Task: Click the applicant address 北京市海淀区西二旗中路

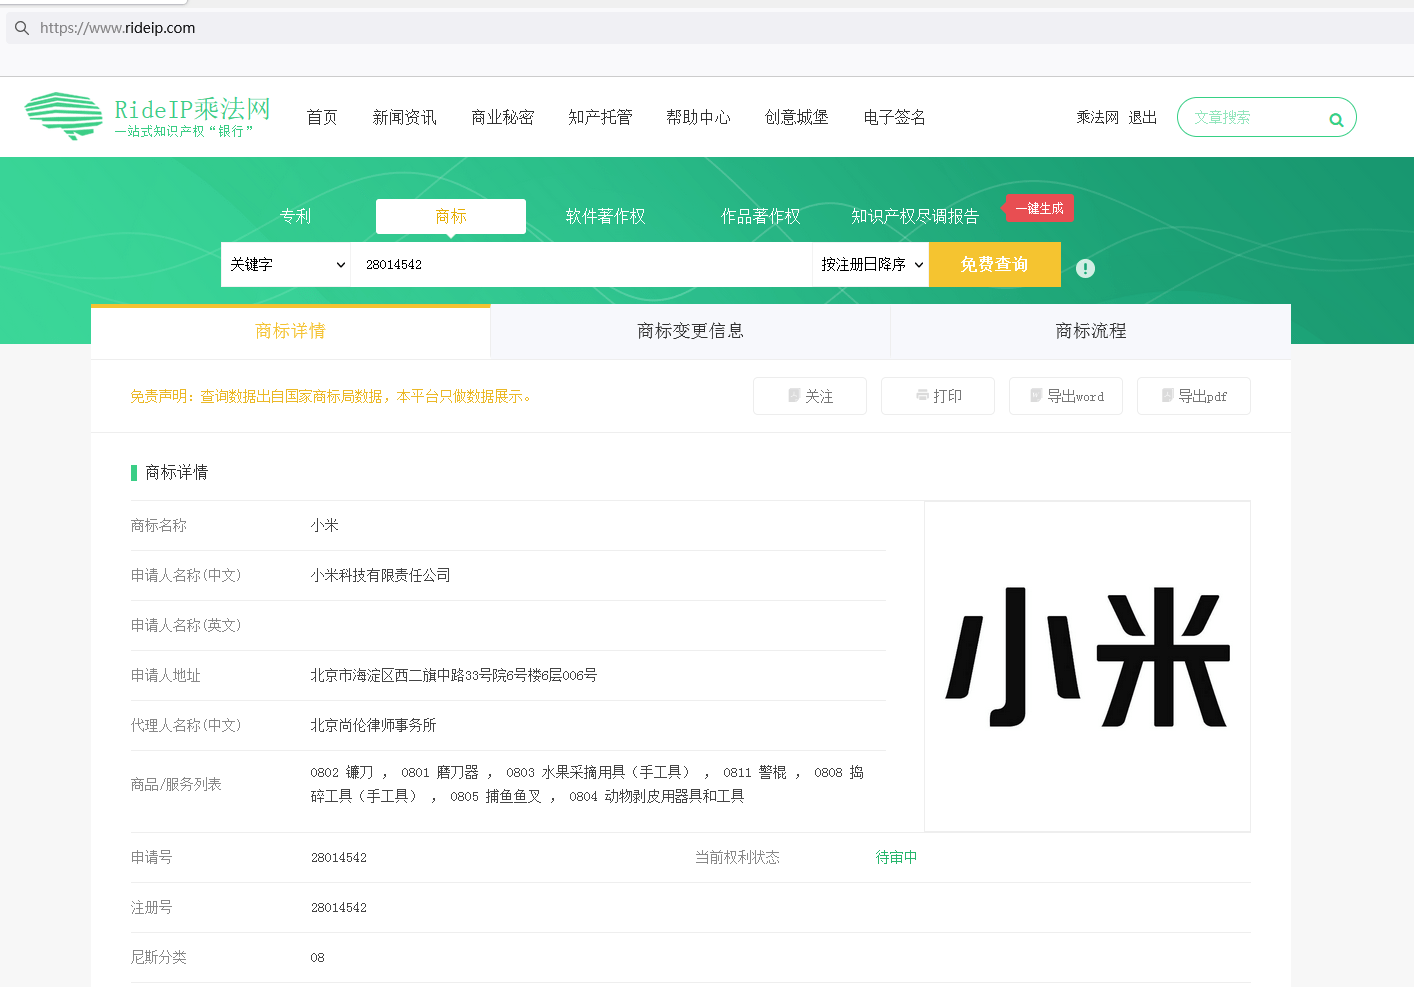Action: (x=454, y=675)
